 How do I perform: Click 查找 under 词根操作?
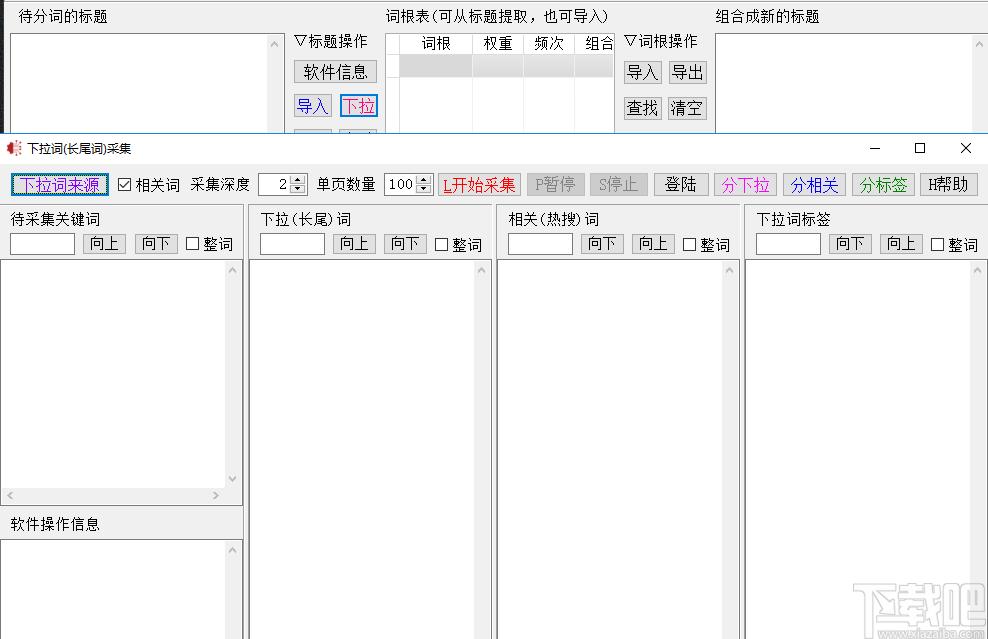(643, 108)
